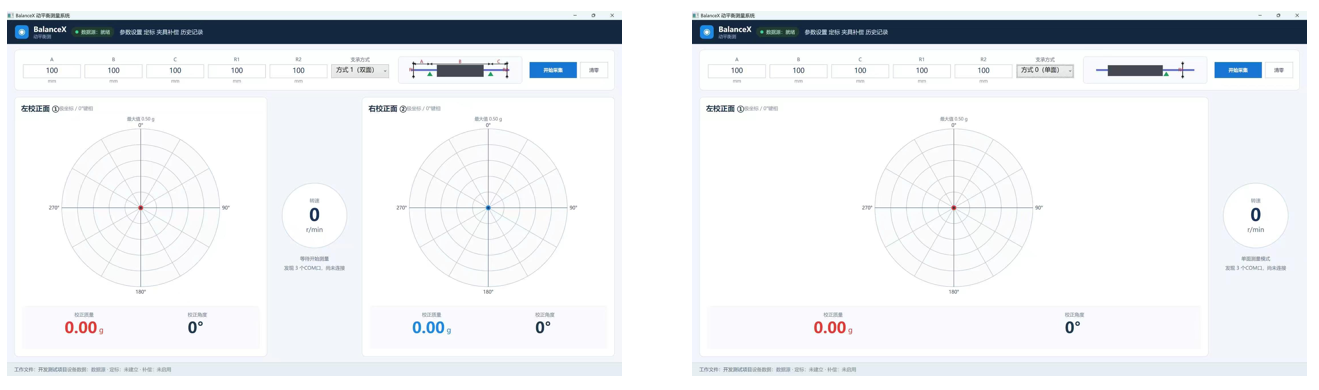Click red center dot of polar chart, 方式 0 window

[x=954, y=207]
